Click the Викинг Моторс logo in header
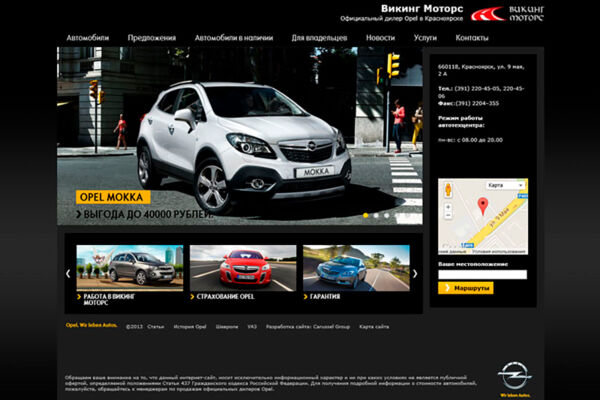 [507, 13]
